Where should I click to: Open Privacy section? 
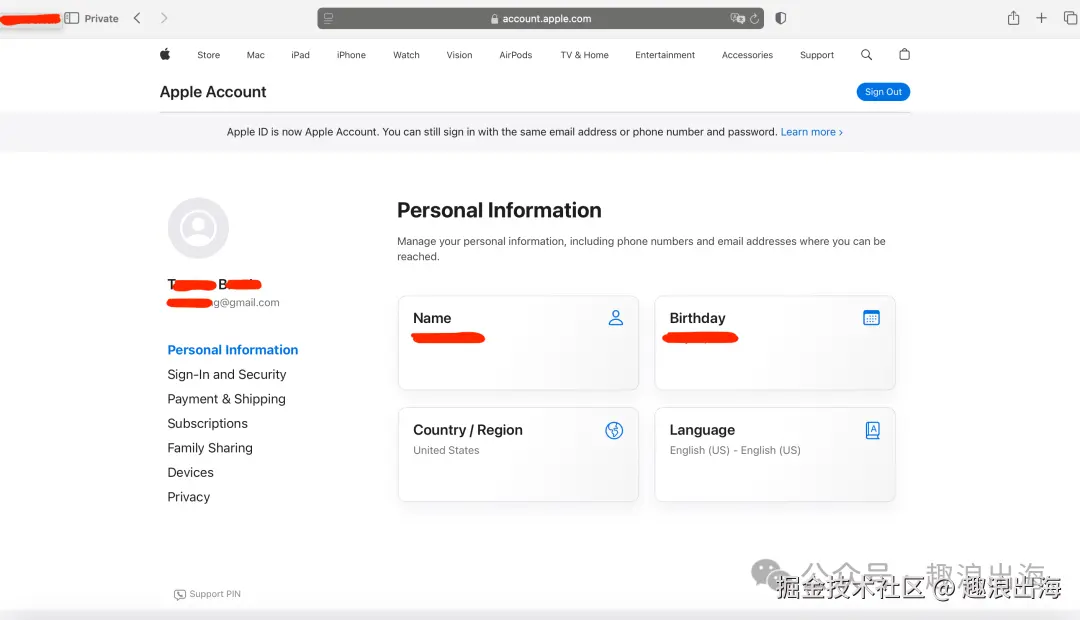click(189, 497)
